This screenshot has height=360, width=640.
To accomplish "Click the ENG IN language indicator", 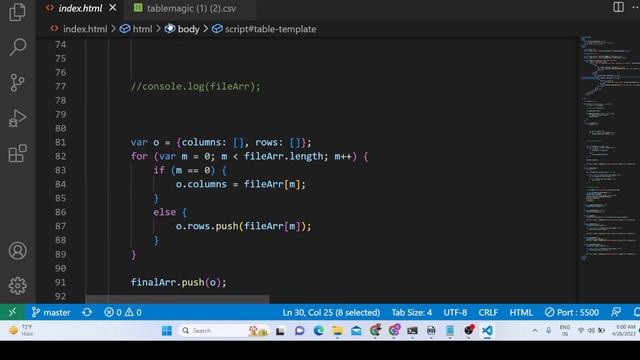I will (x=565, y=330).
